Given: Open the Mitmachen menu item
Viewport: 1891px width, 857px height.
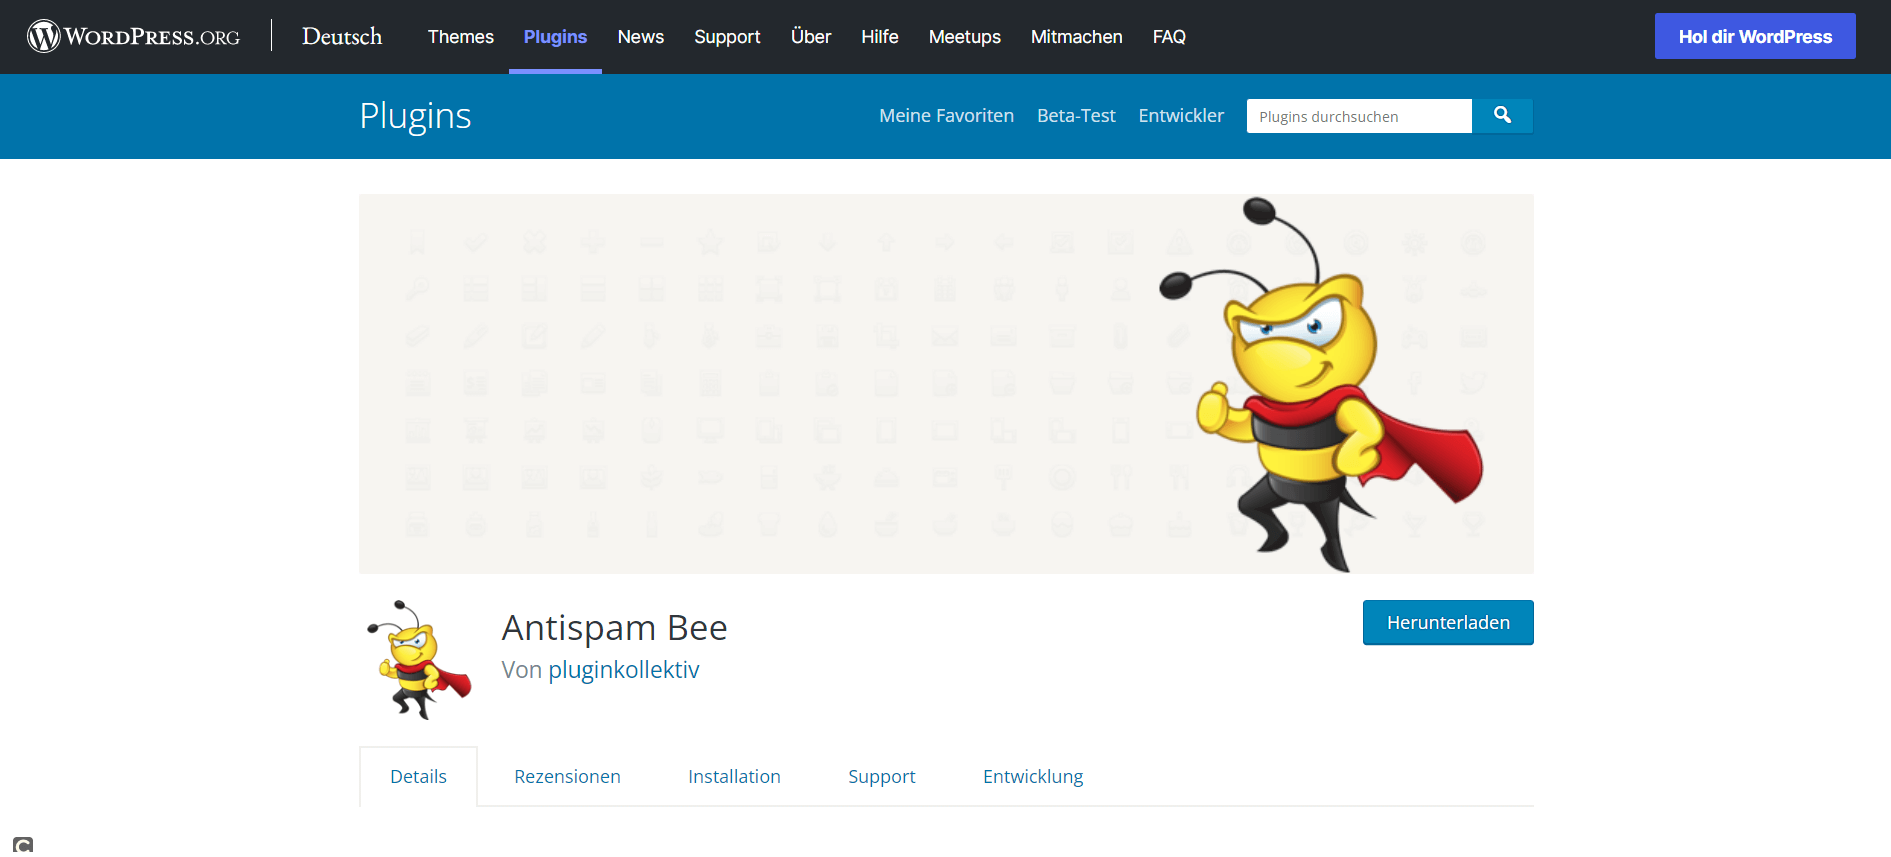Looking at the screenshot, I should (x=1077, y=37).
